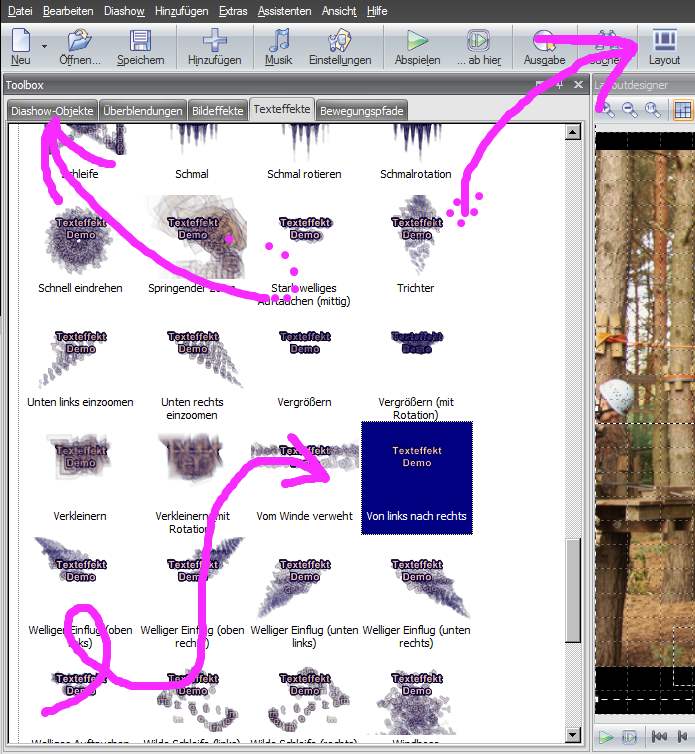Switch to the Layout view

(x=664, y=41)
